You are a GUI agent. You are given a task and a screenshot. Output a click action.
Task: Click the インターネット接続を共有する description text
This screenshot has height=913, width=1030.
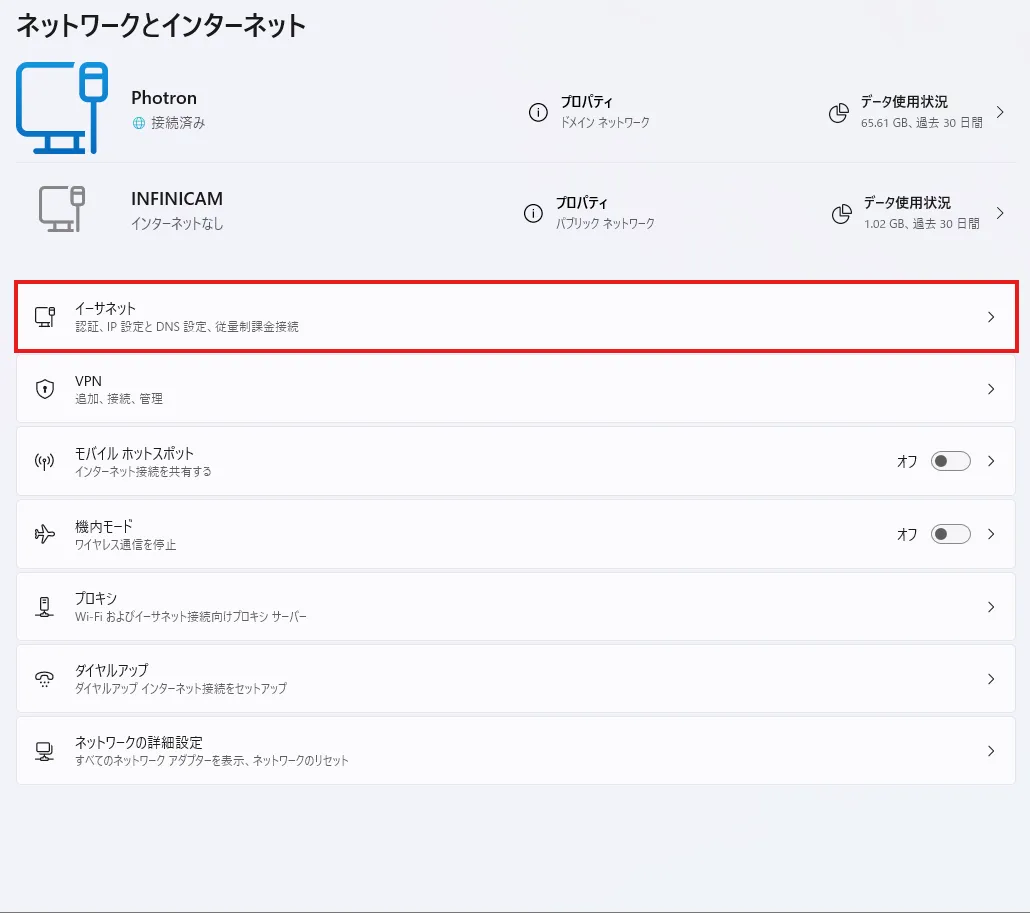[143, 472]
